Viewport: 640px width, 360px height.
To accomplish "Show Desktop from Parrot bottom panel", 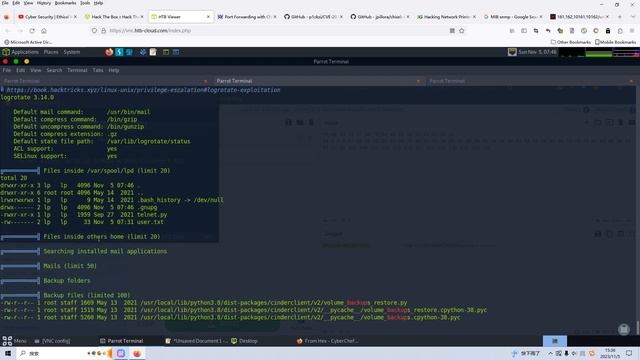I will [244, 341].
